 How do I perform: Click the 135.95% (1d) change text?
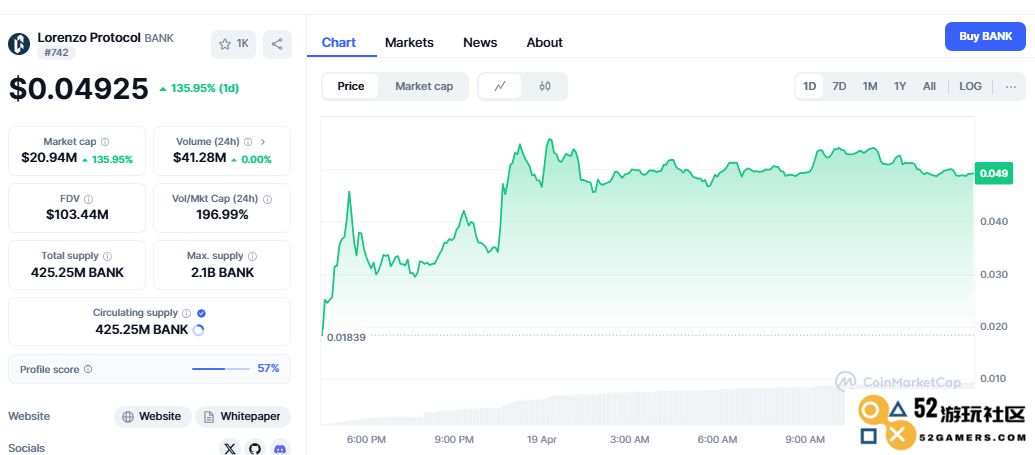205,88
